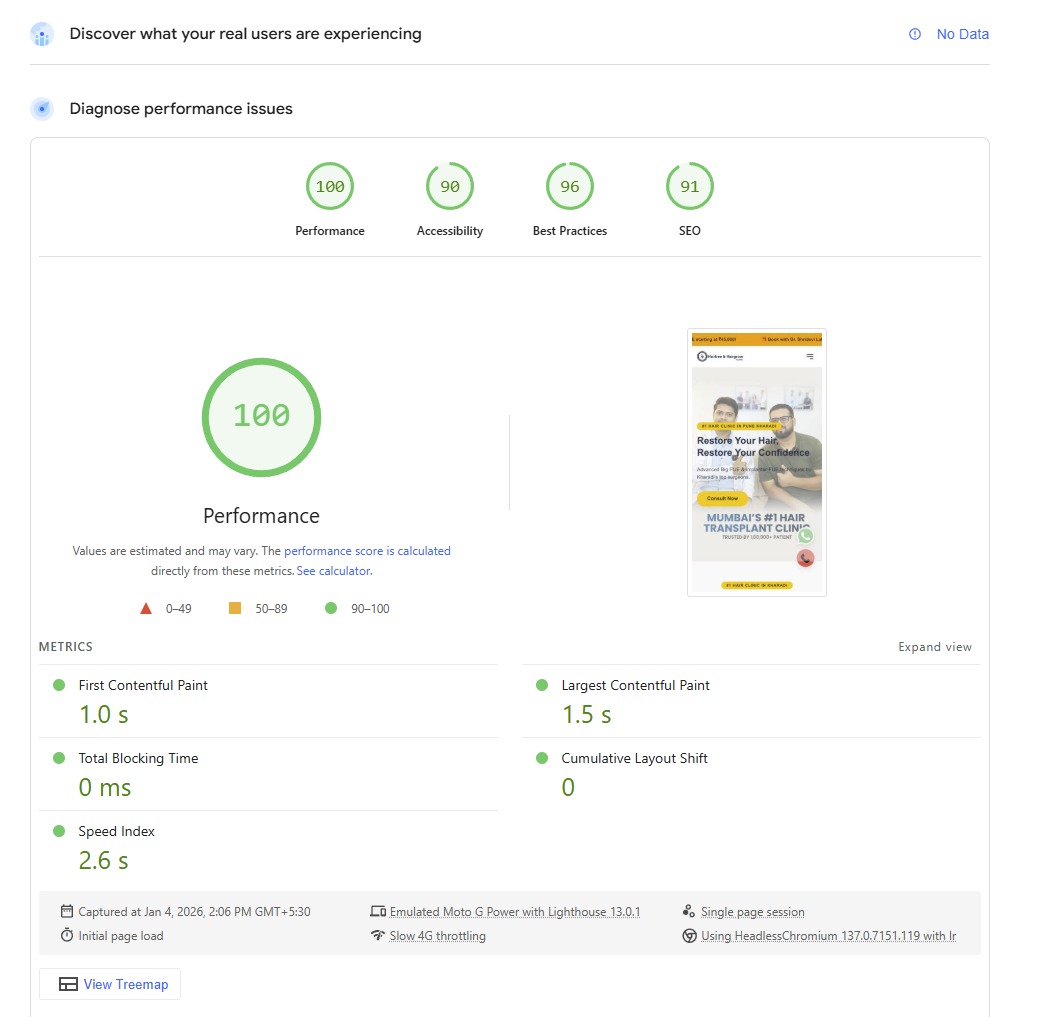Viewport: 1052px width, 1017px height.
Task: Click the stopwatch icon beside Initial page load
Action: point(67,936)
